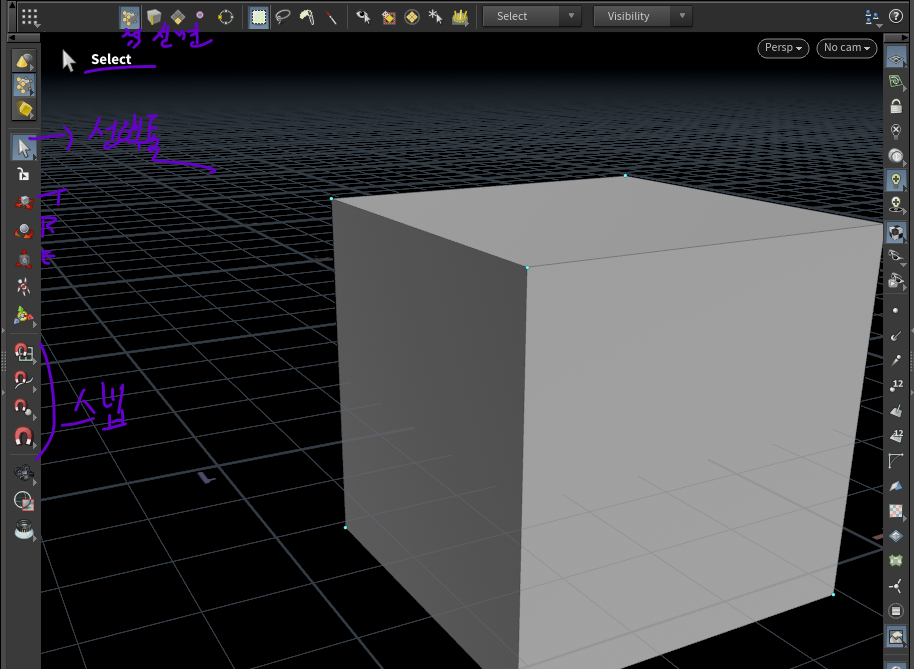Select Points component mode icon

pos(129,17)
